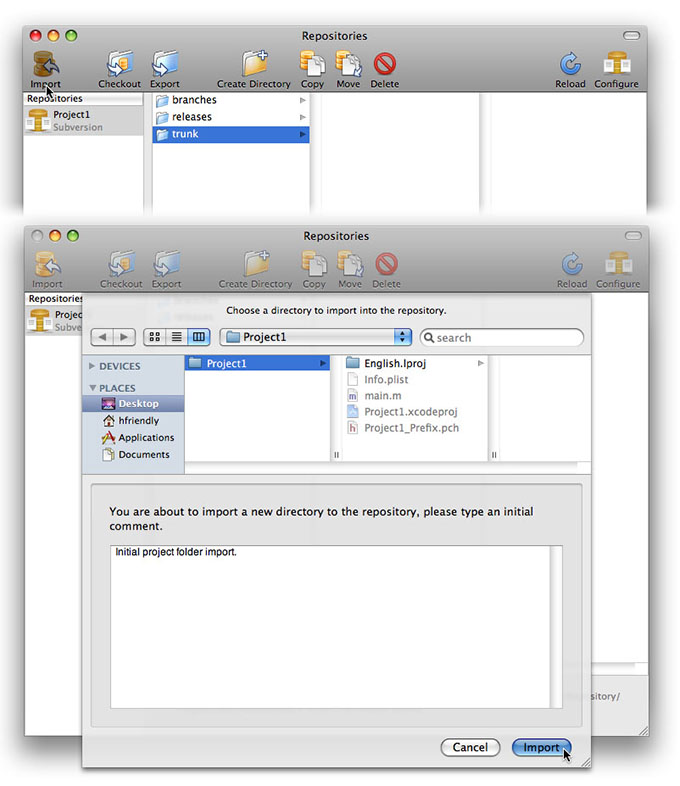
Task: Select Project1 folder in file browser column
Action: click(x=257, y=363)
